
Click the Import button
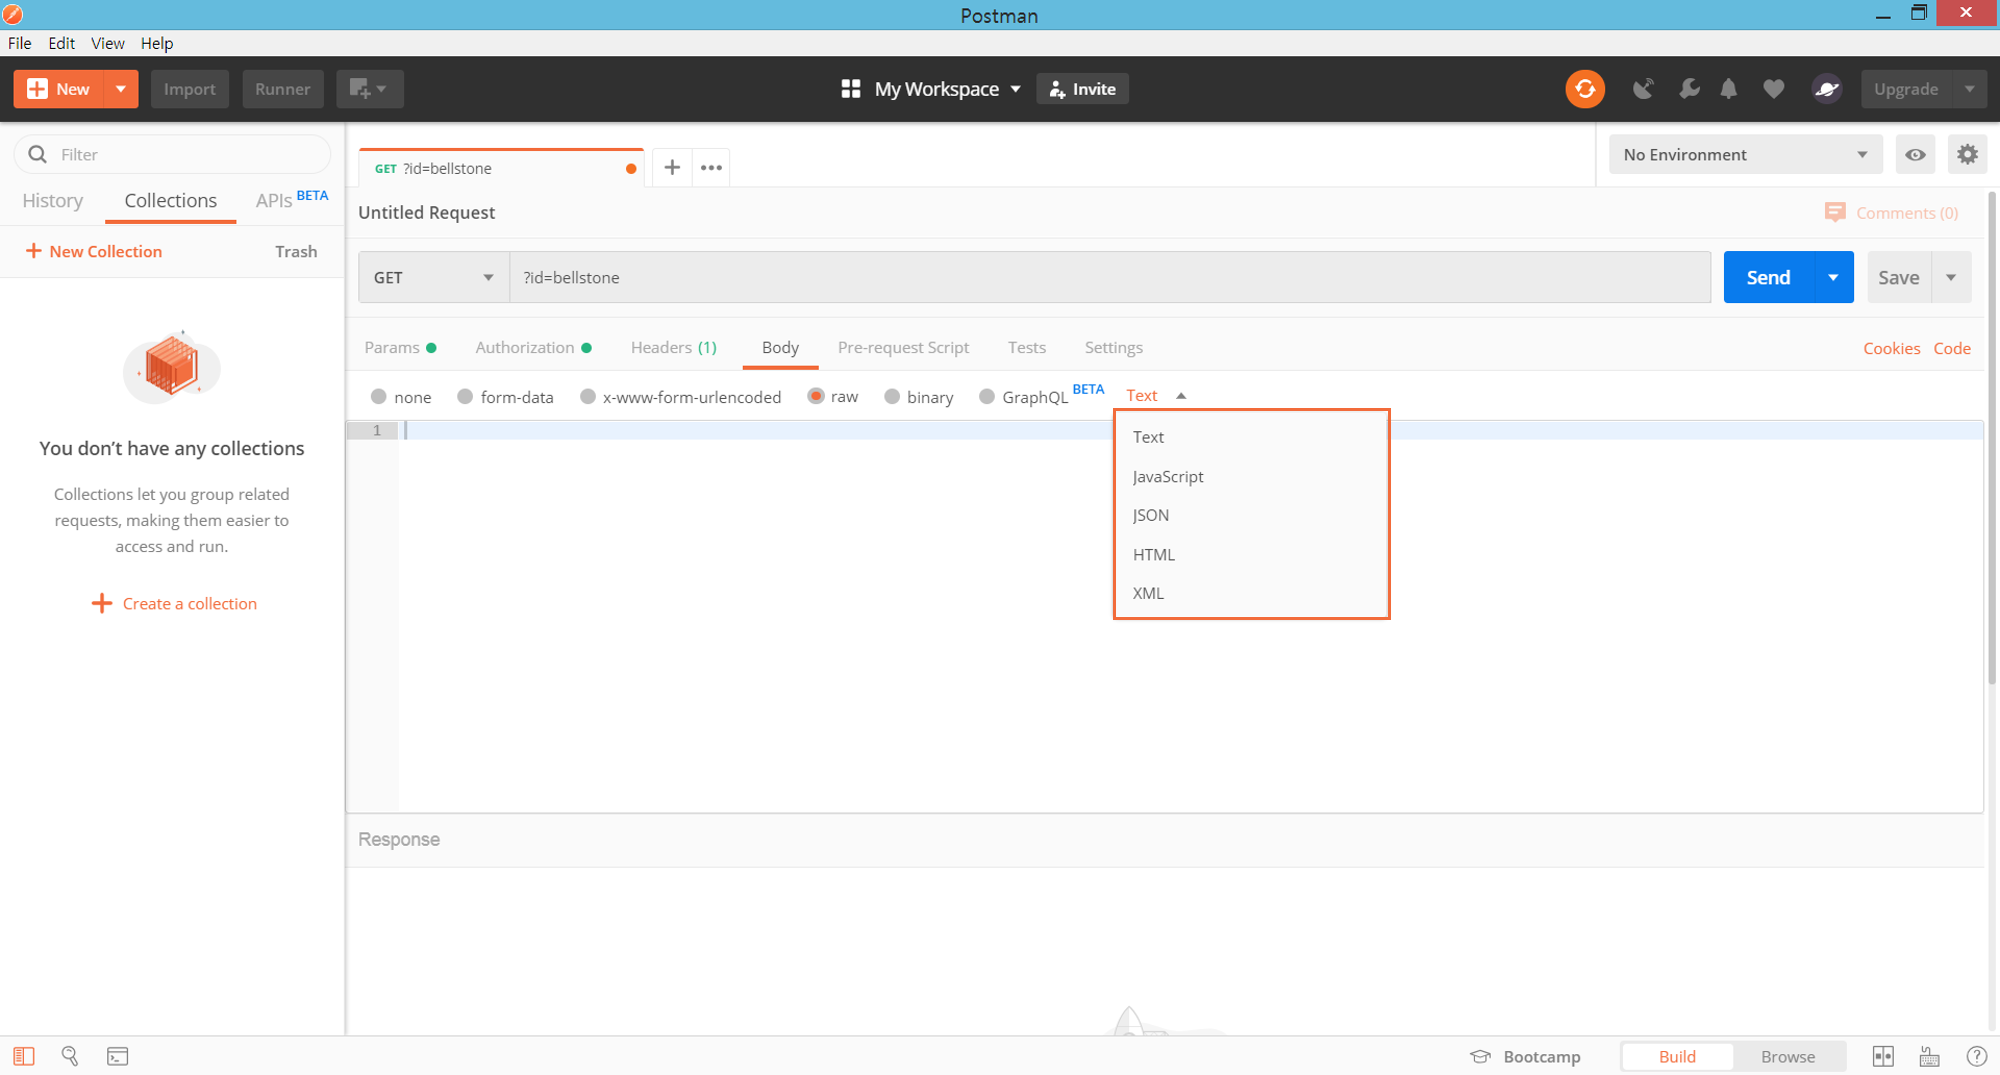point(189,89)
